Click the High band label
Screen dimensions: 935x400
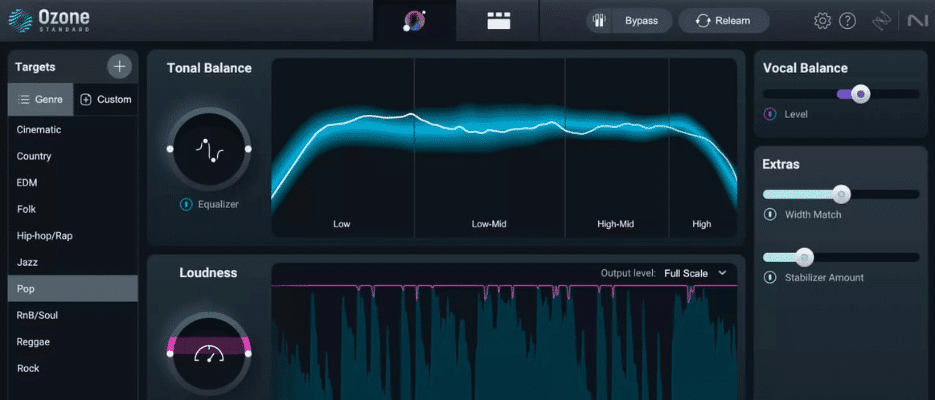click(x=702, y=224)
